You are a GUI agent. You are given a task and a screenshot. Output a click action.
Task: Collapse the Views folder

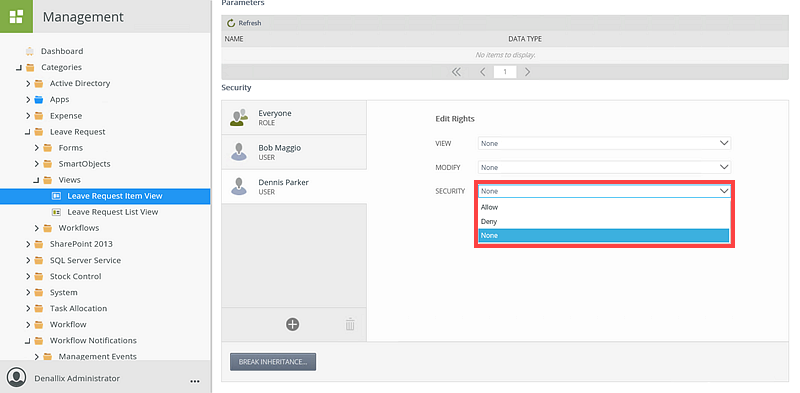(x=36, y=180)
